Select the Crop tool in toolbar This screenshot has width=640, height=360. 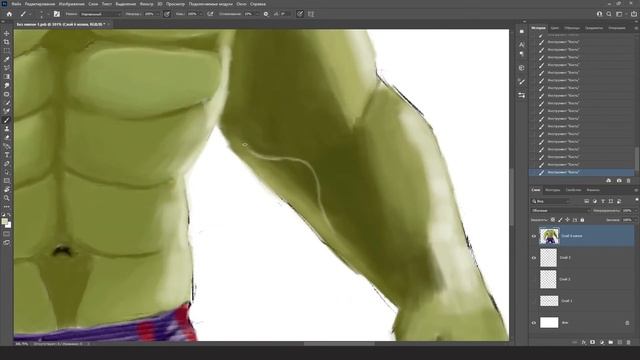(7, 42)
